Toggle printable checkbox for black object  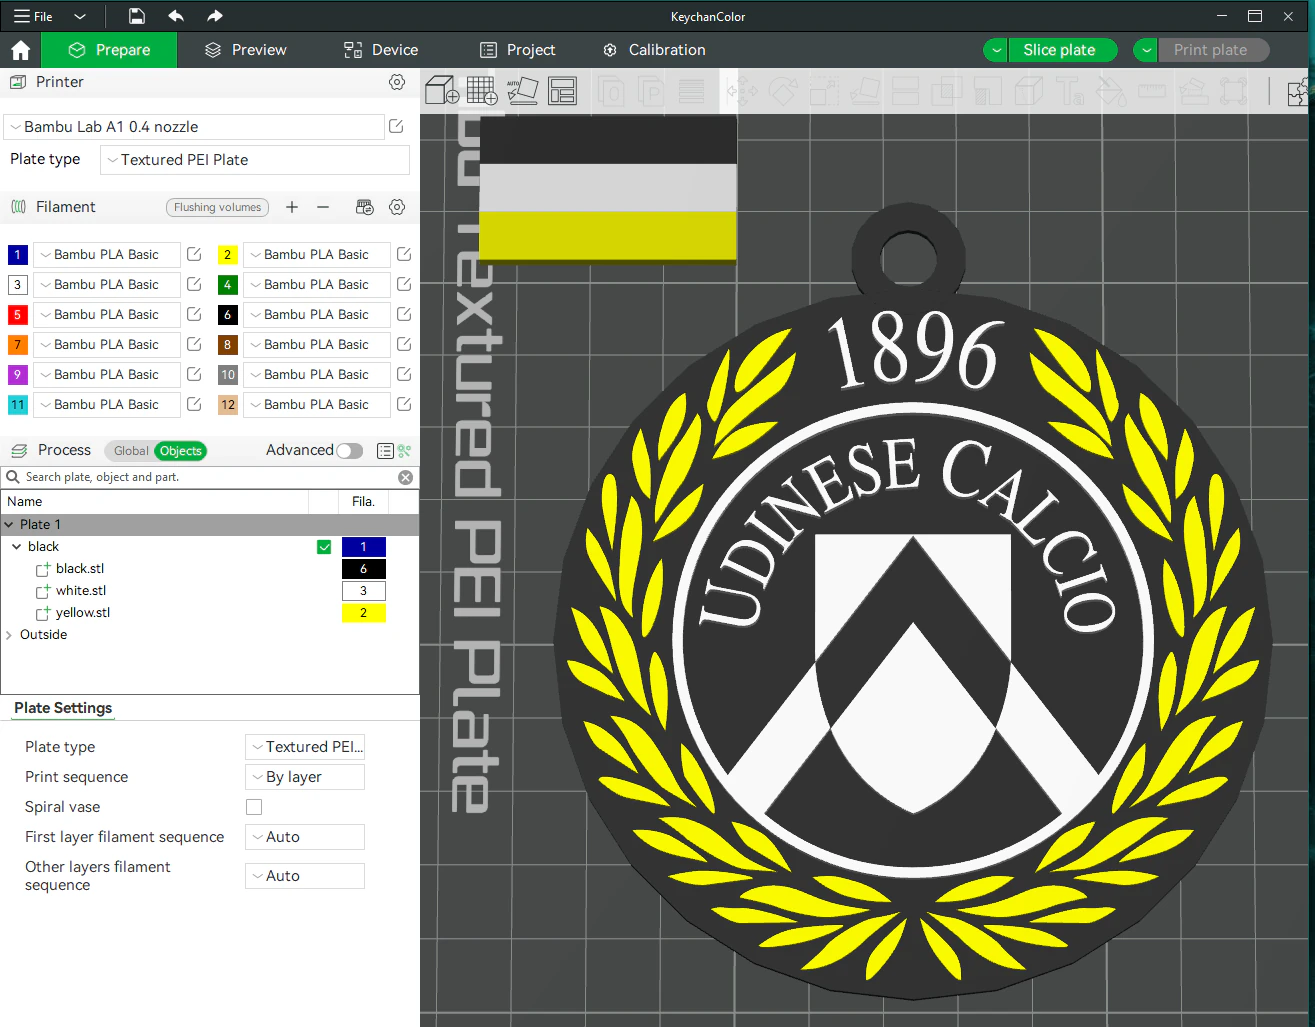pos(324,547)
